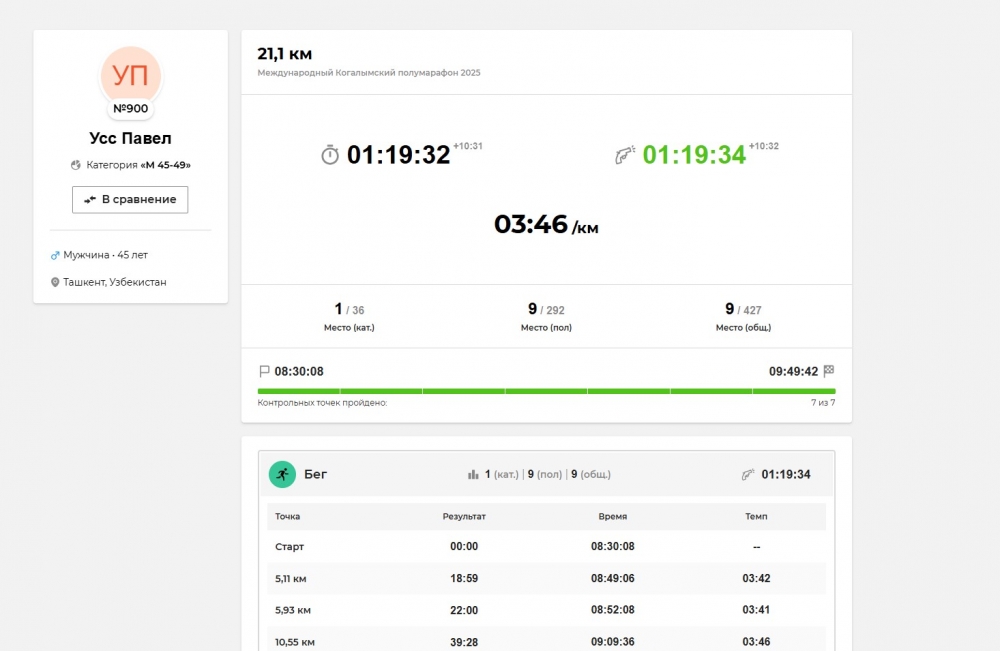The image size is (1000, 651).
Task: Click the М 45-49 category label
Action: (166, 165)
